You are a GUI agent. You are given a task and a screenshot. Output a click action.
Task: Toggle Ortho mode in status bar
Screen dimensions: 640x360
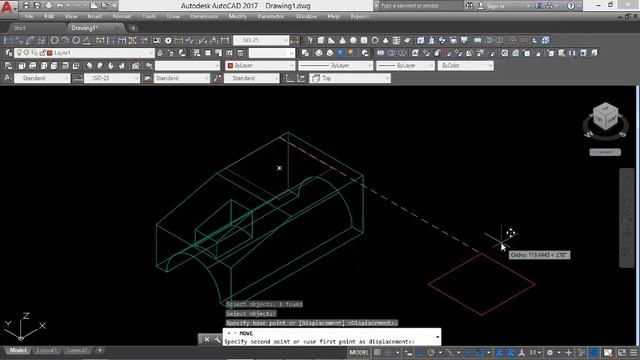pyautogui.click(x=420, y=352)
